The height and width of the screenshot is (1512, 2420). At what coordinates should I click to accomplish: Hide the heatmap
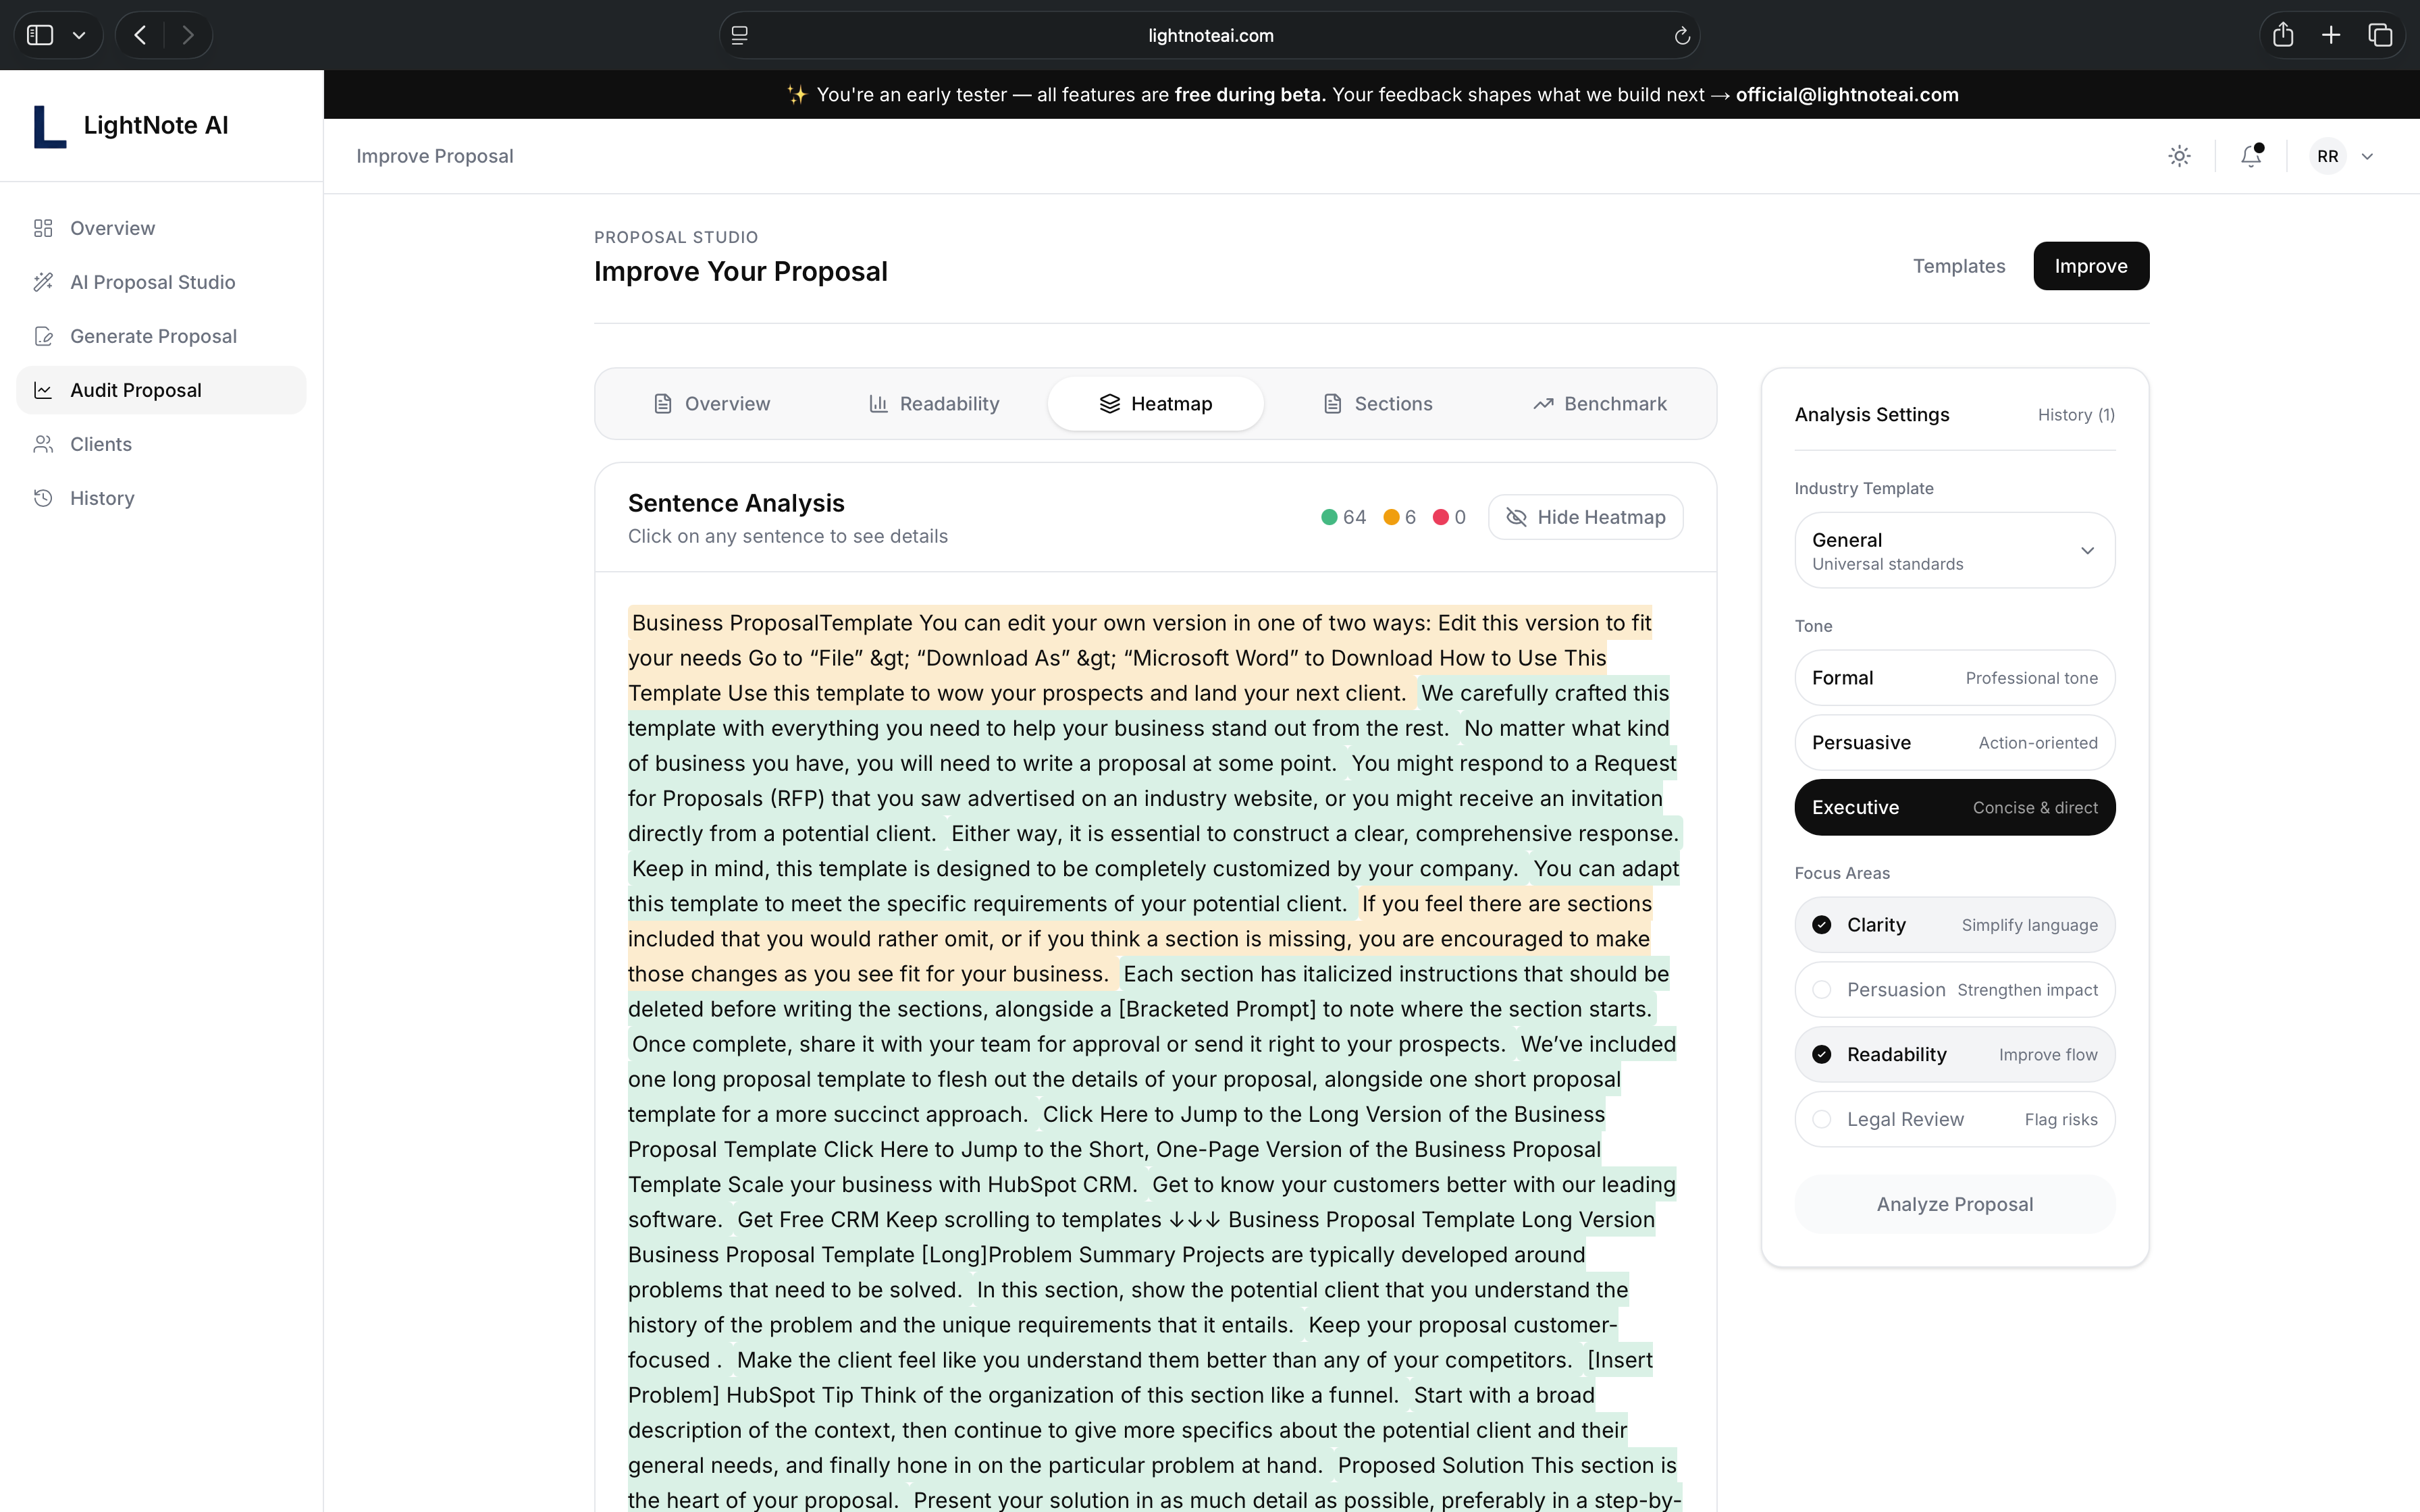pos(1585,517)
